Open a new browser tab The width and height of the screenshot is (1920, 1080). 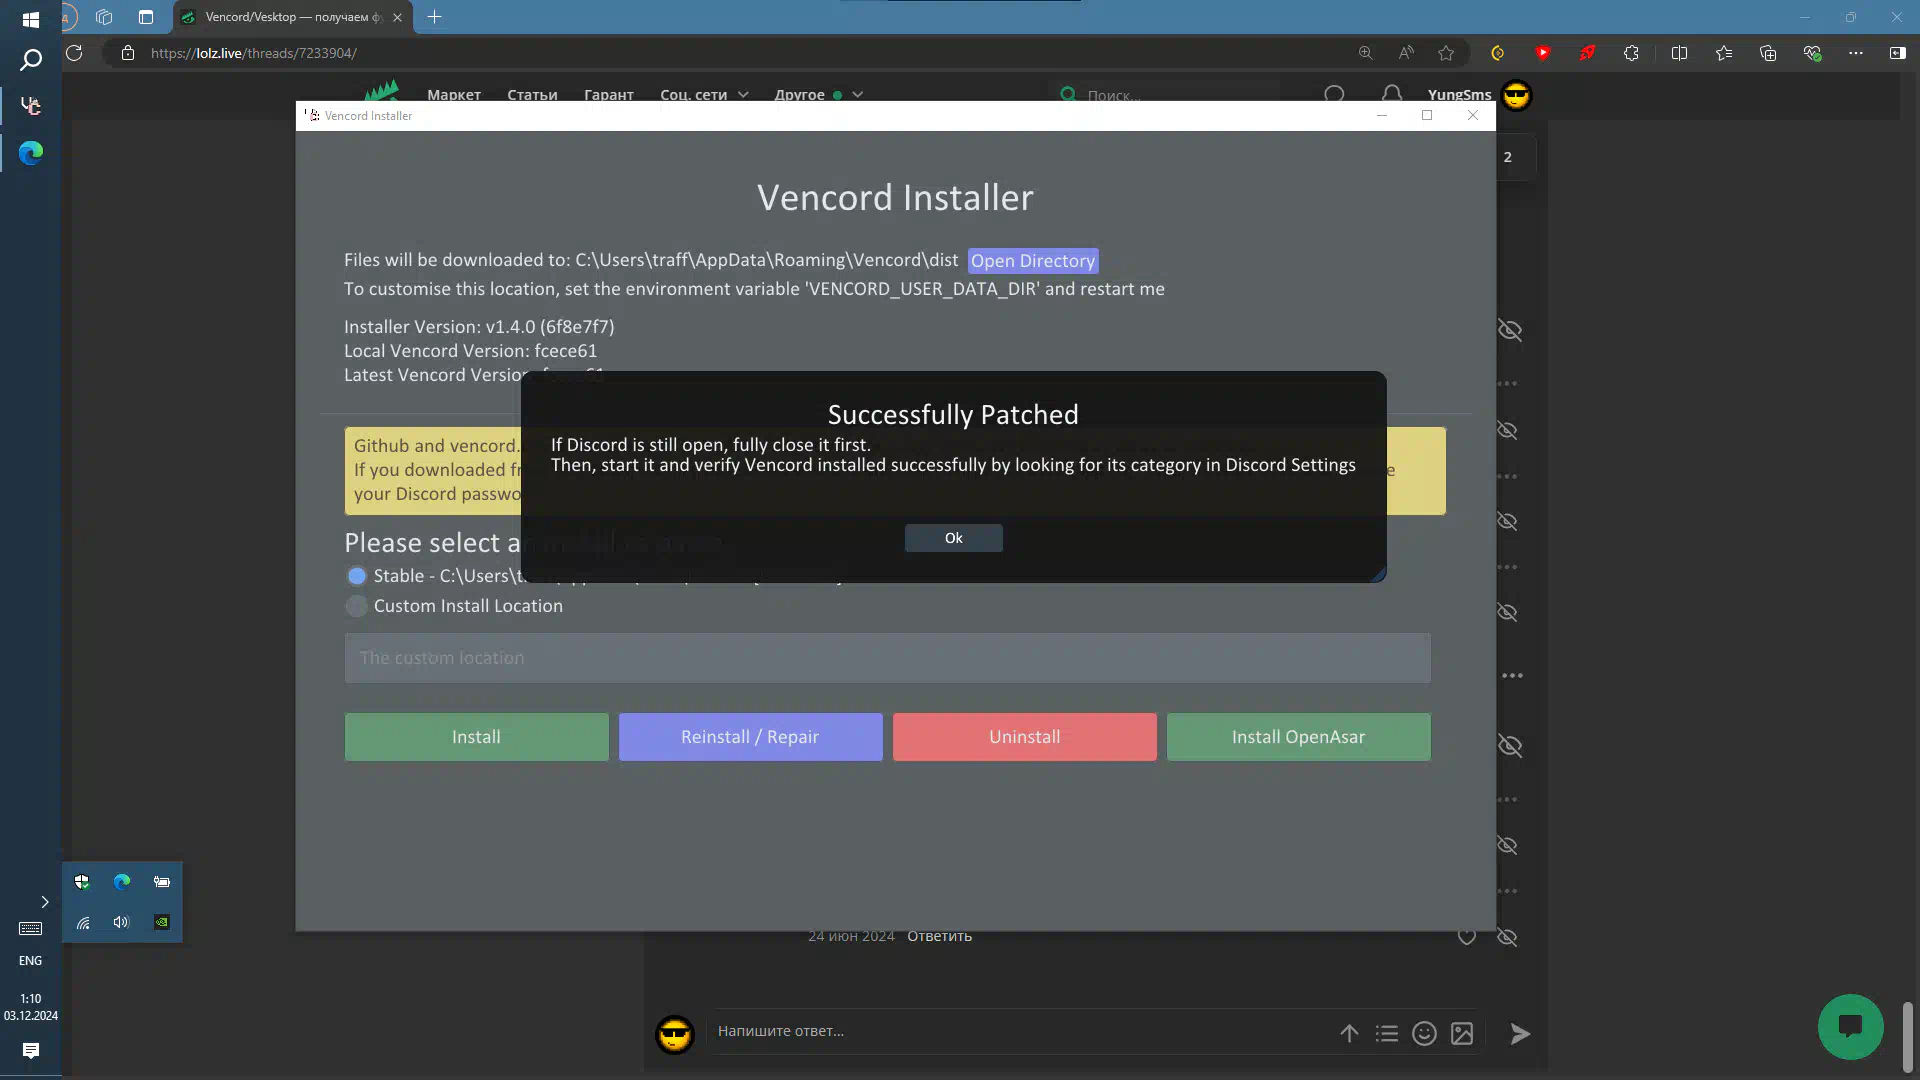(434, 17)
